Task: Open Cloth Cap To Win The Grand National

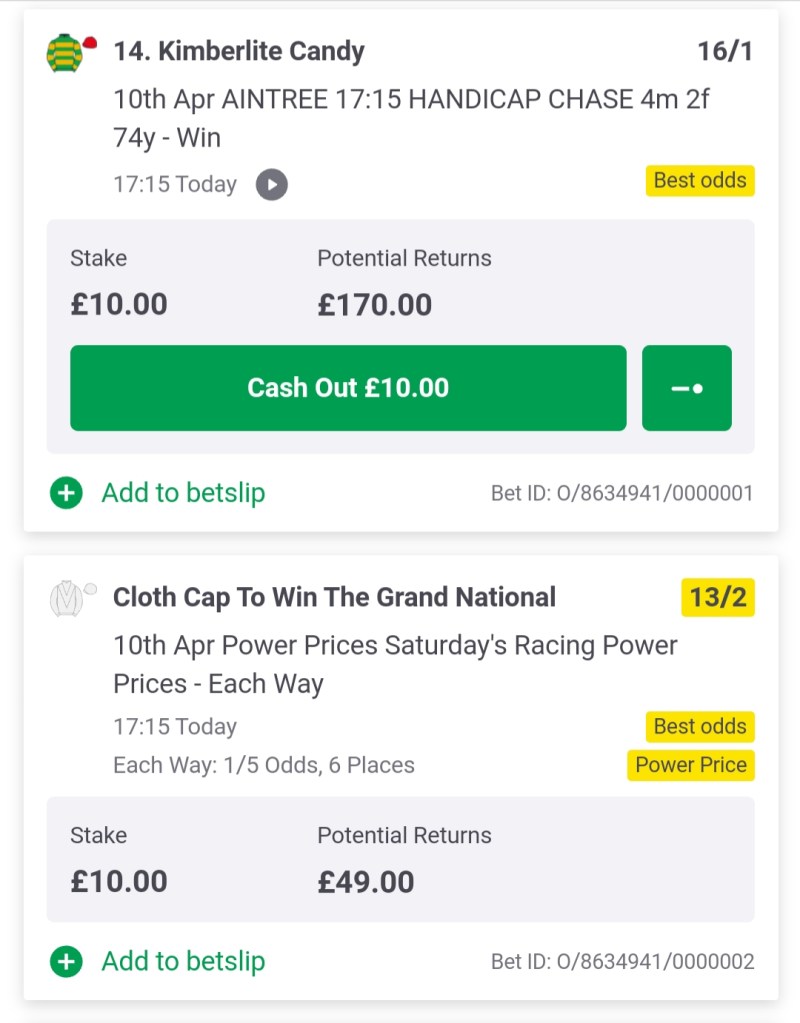Action: click(334, 598)
